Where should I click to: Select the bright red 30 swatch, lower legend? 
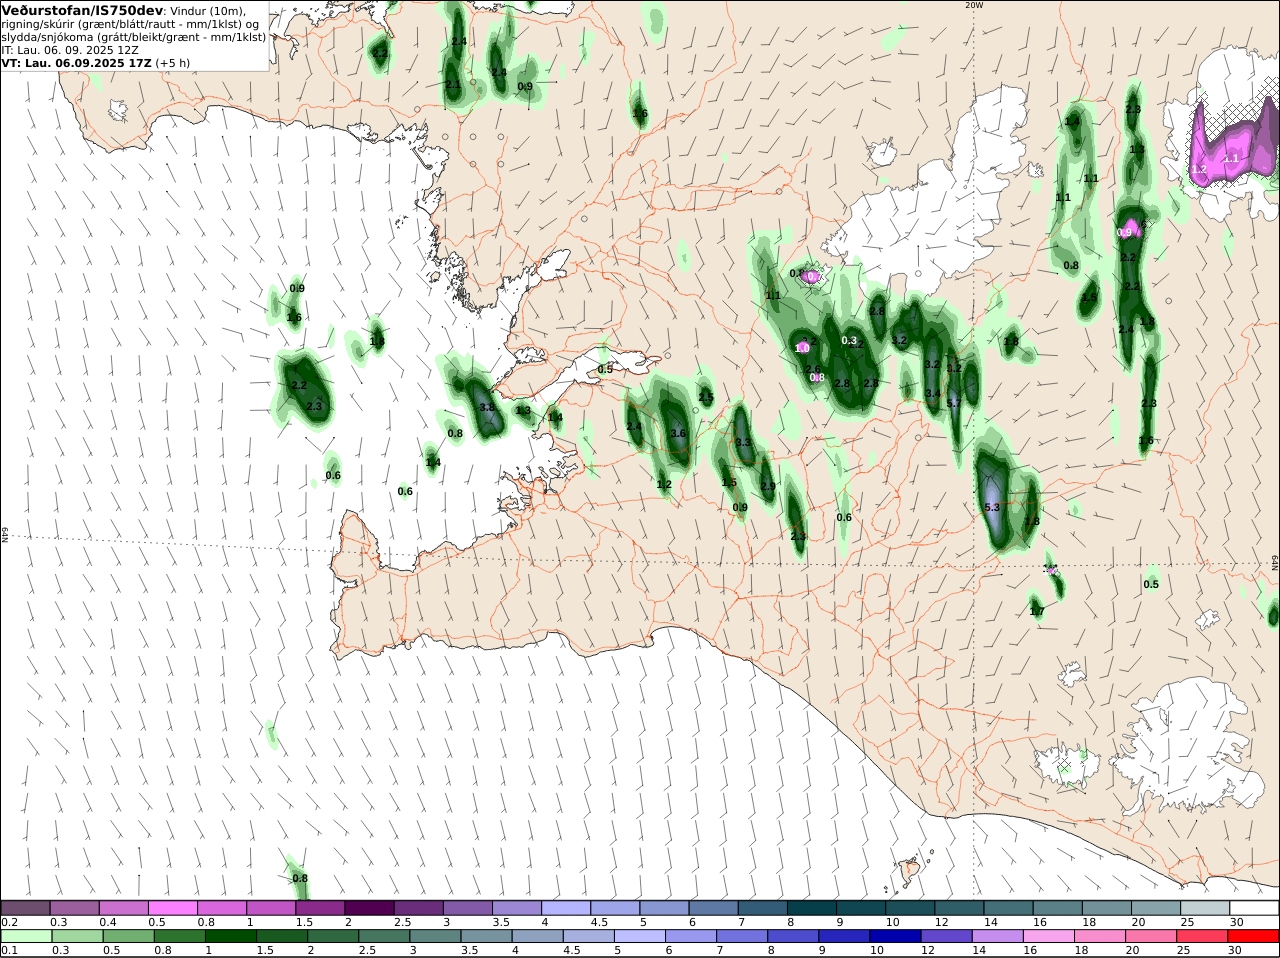(x=1254, y=937)
